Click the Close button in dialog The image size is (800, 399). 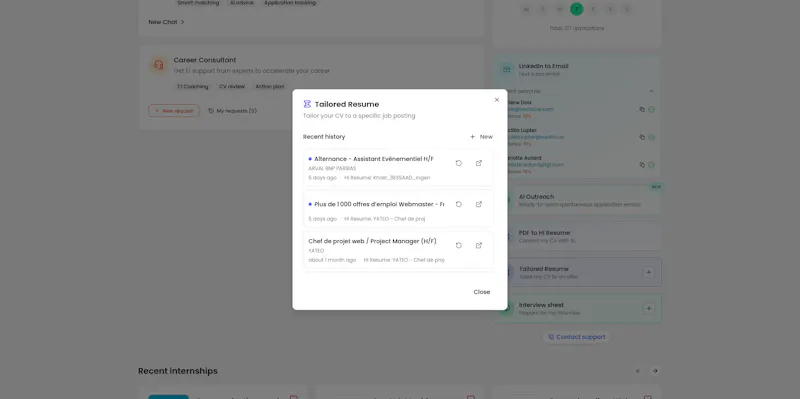(x=482, y=292)
